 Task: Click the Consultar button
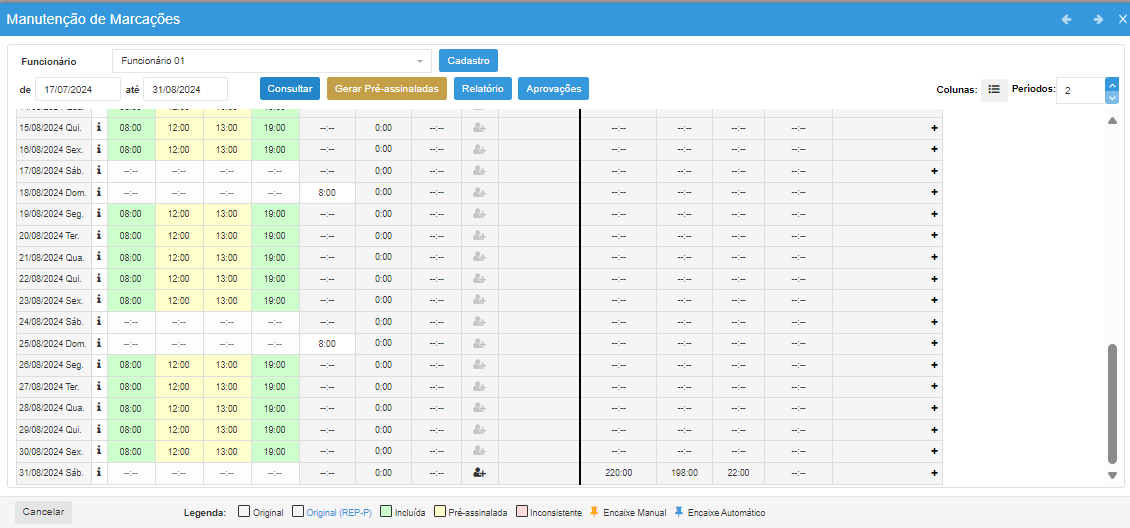pos(290,89)
